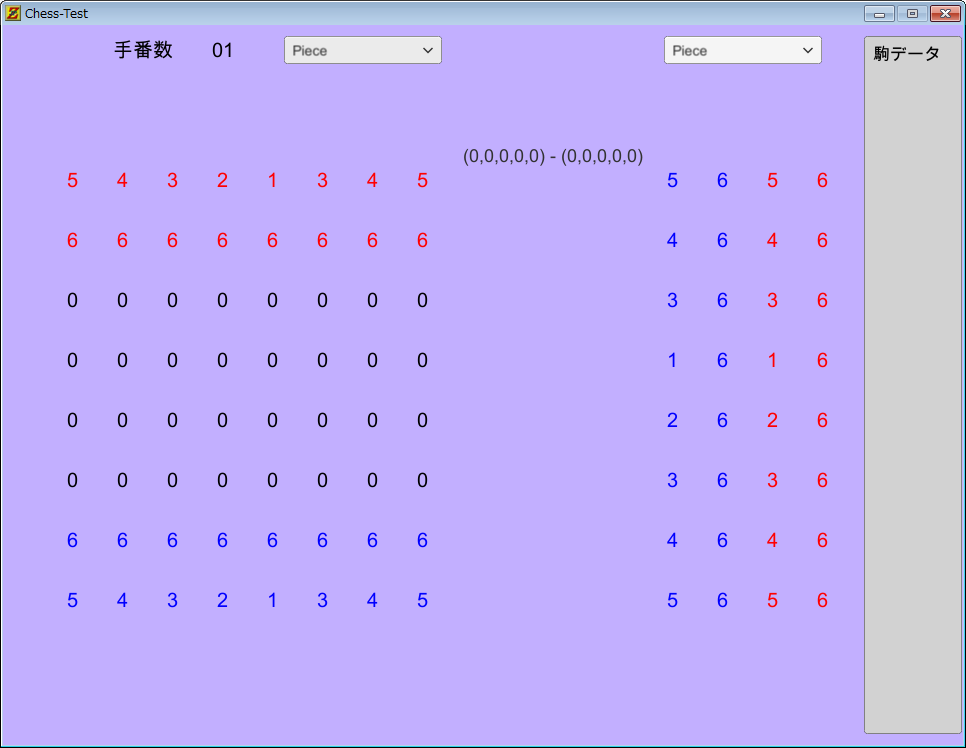Click the (0,0,0,0,0) - (0,0,0,0,0) coordinate text
The image size is (966, 748).
[553, 156]
